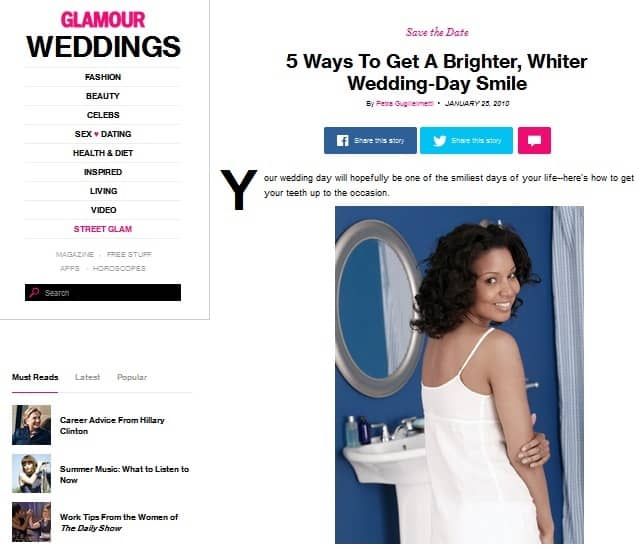Open Summer Music article thumbnail
Viewport: 640px width, 549px height.
coord(31,473)
